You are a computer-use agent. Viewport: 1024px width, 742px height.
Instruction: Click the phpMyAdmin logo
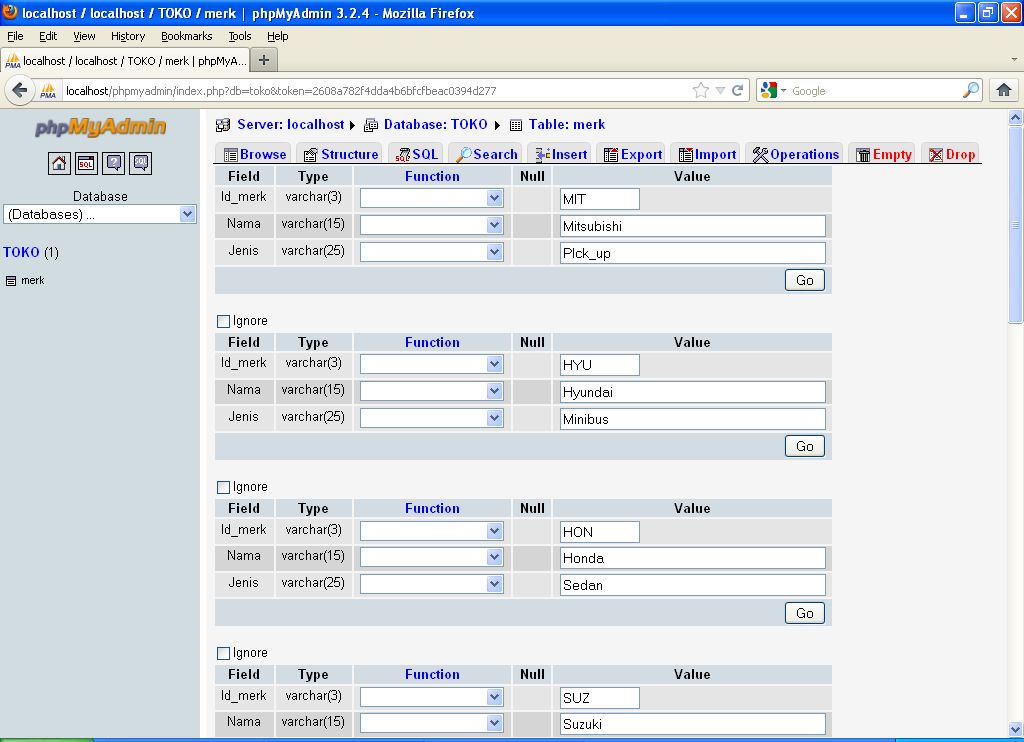(x=101, y=126)
